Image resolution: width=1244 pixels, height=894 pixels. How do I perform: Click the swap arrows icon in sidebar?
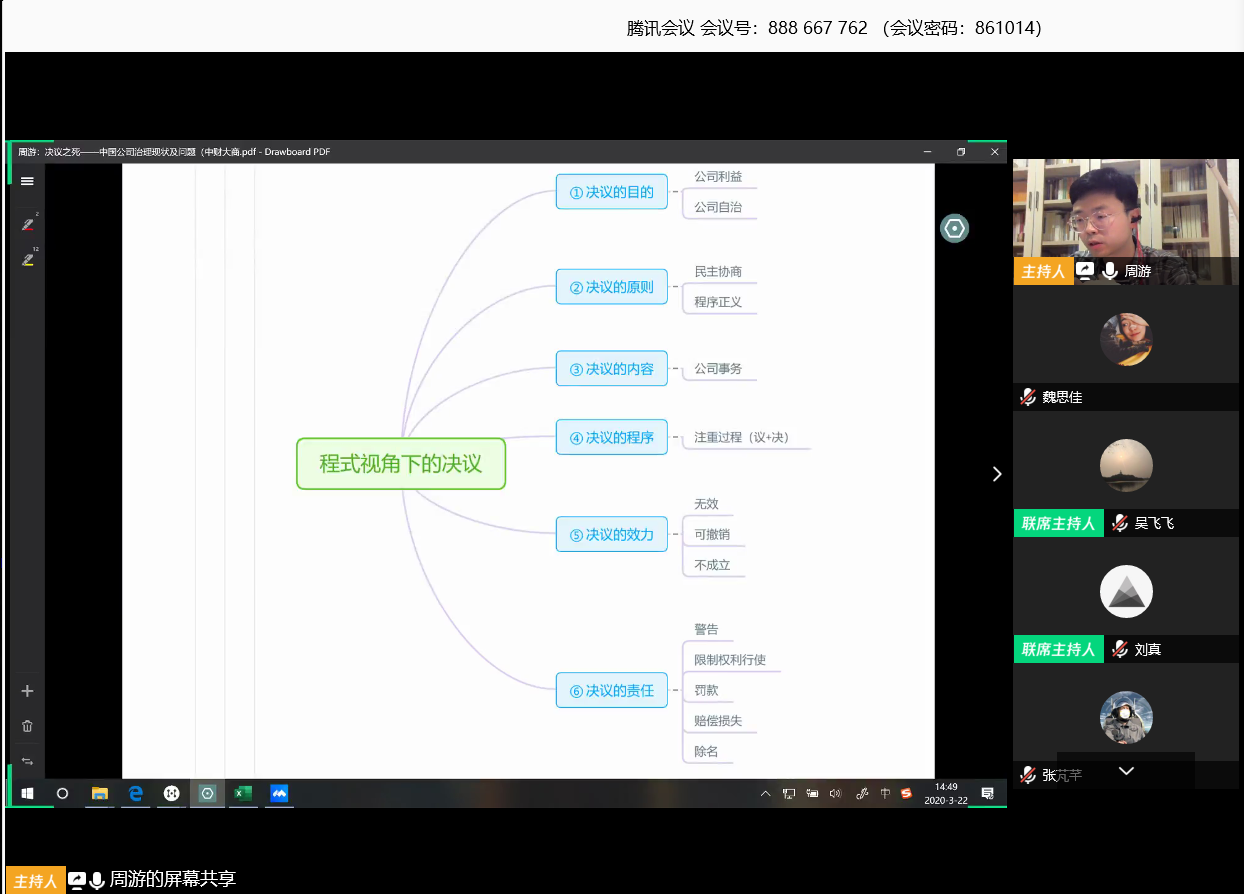coord(27,761)
